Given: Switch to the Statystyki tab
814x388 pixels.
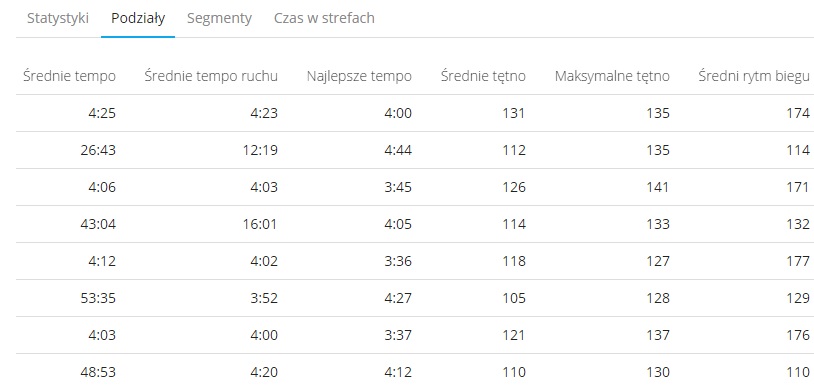Looking at the screenshot, I should tap(58, 18).
